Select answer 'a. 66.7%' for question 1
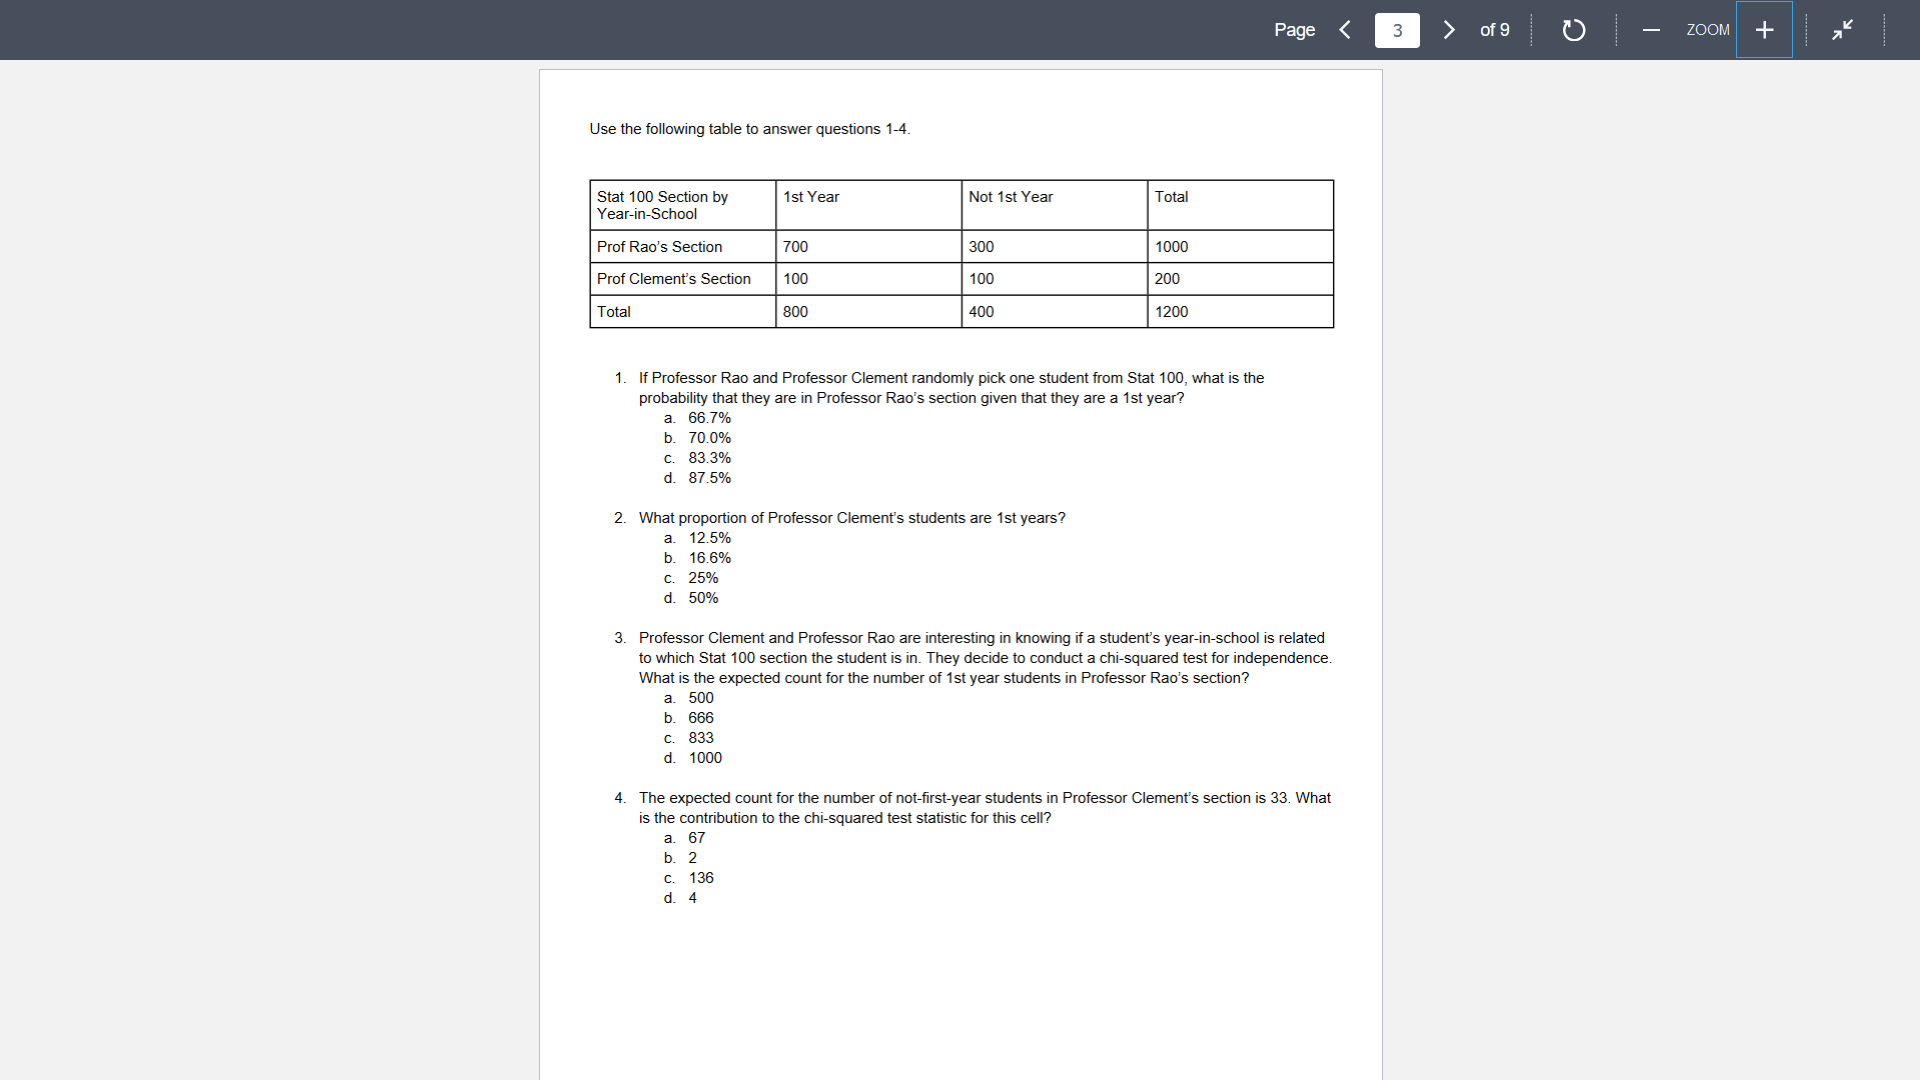Image resolution: width=1920 pixels, height=1080 pixels. [708, 418]
